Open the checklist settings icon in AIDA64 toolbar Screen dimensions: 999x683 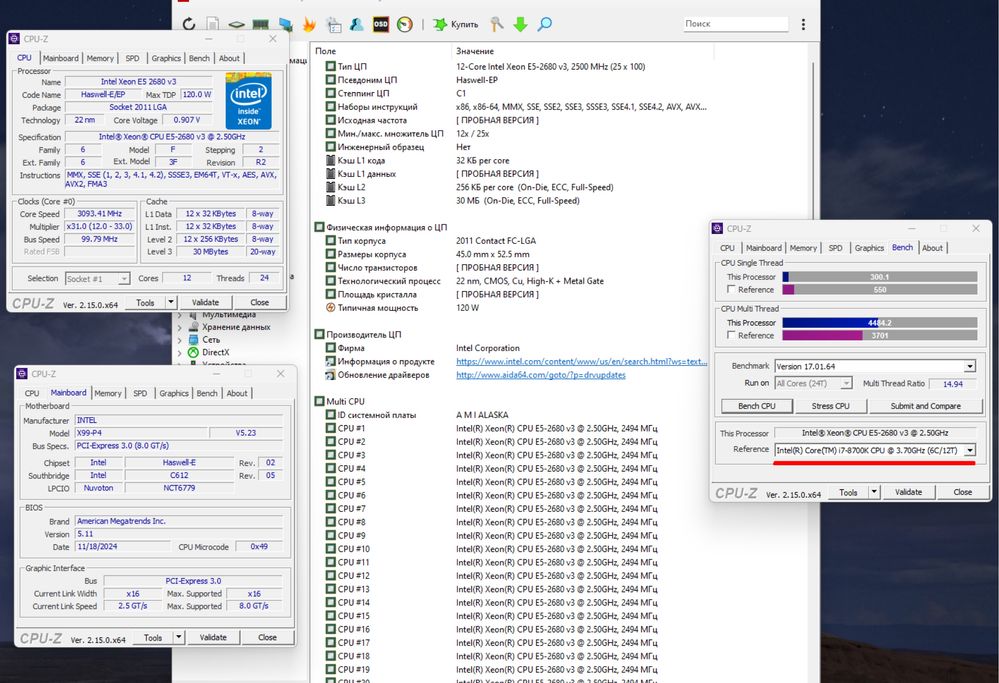tap(333, 24)
